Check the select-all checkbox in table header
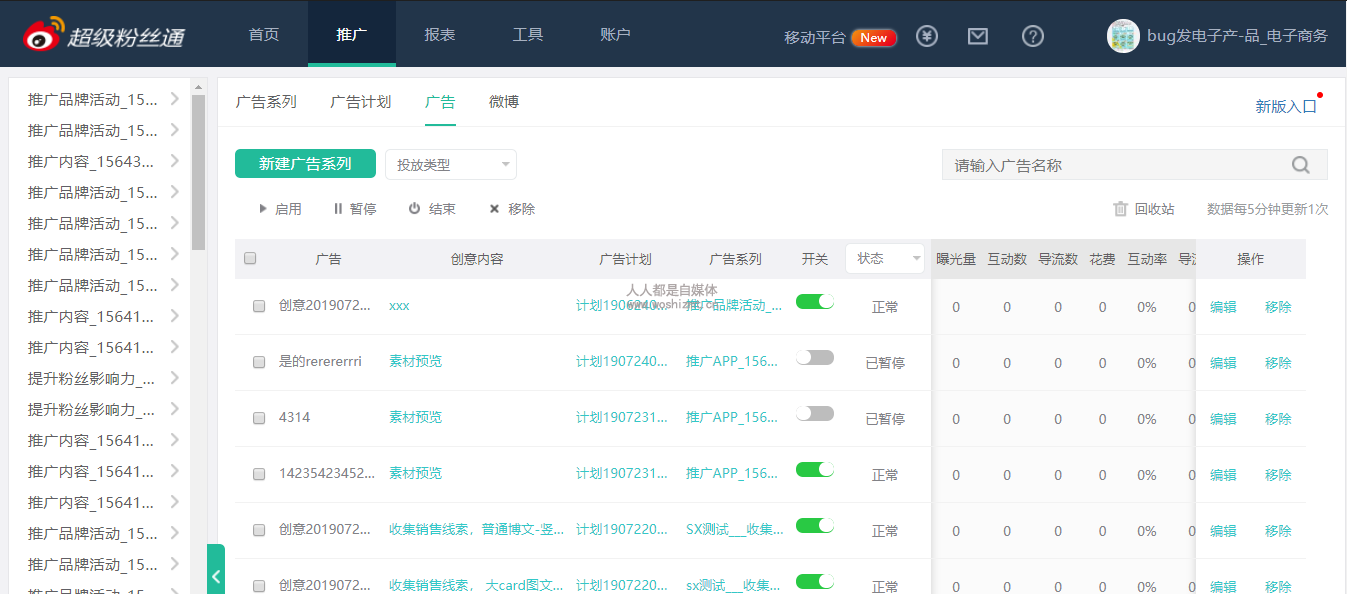Screen dimensions: 1347x594 click(x=250, y=258)
